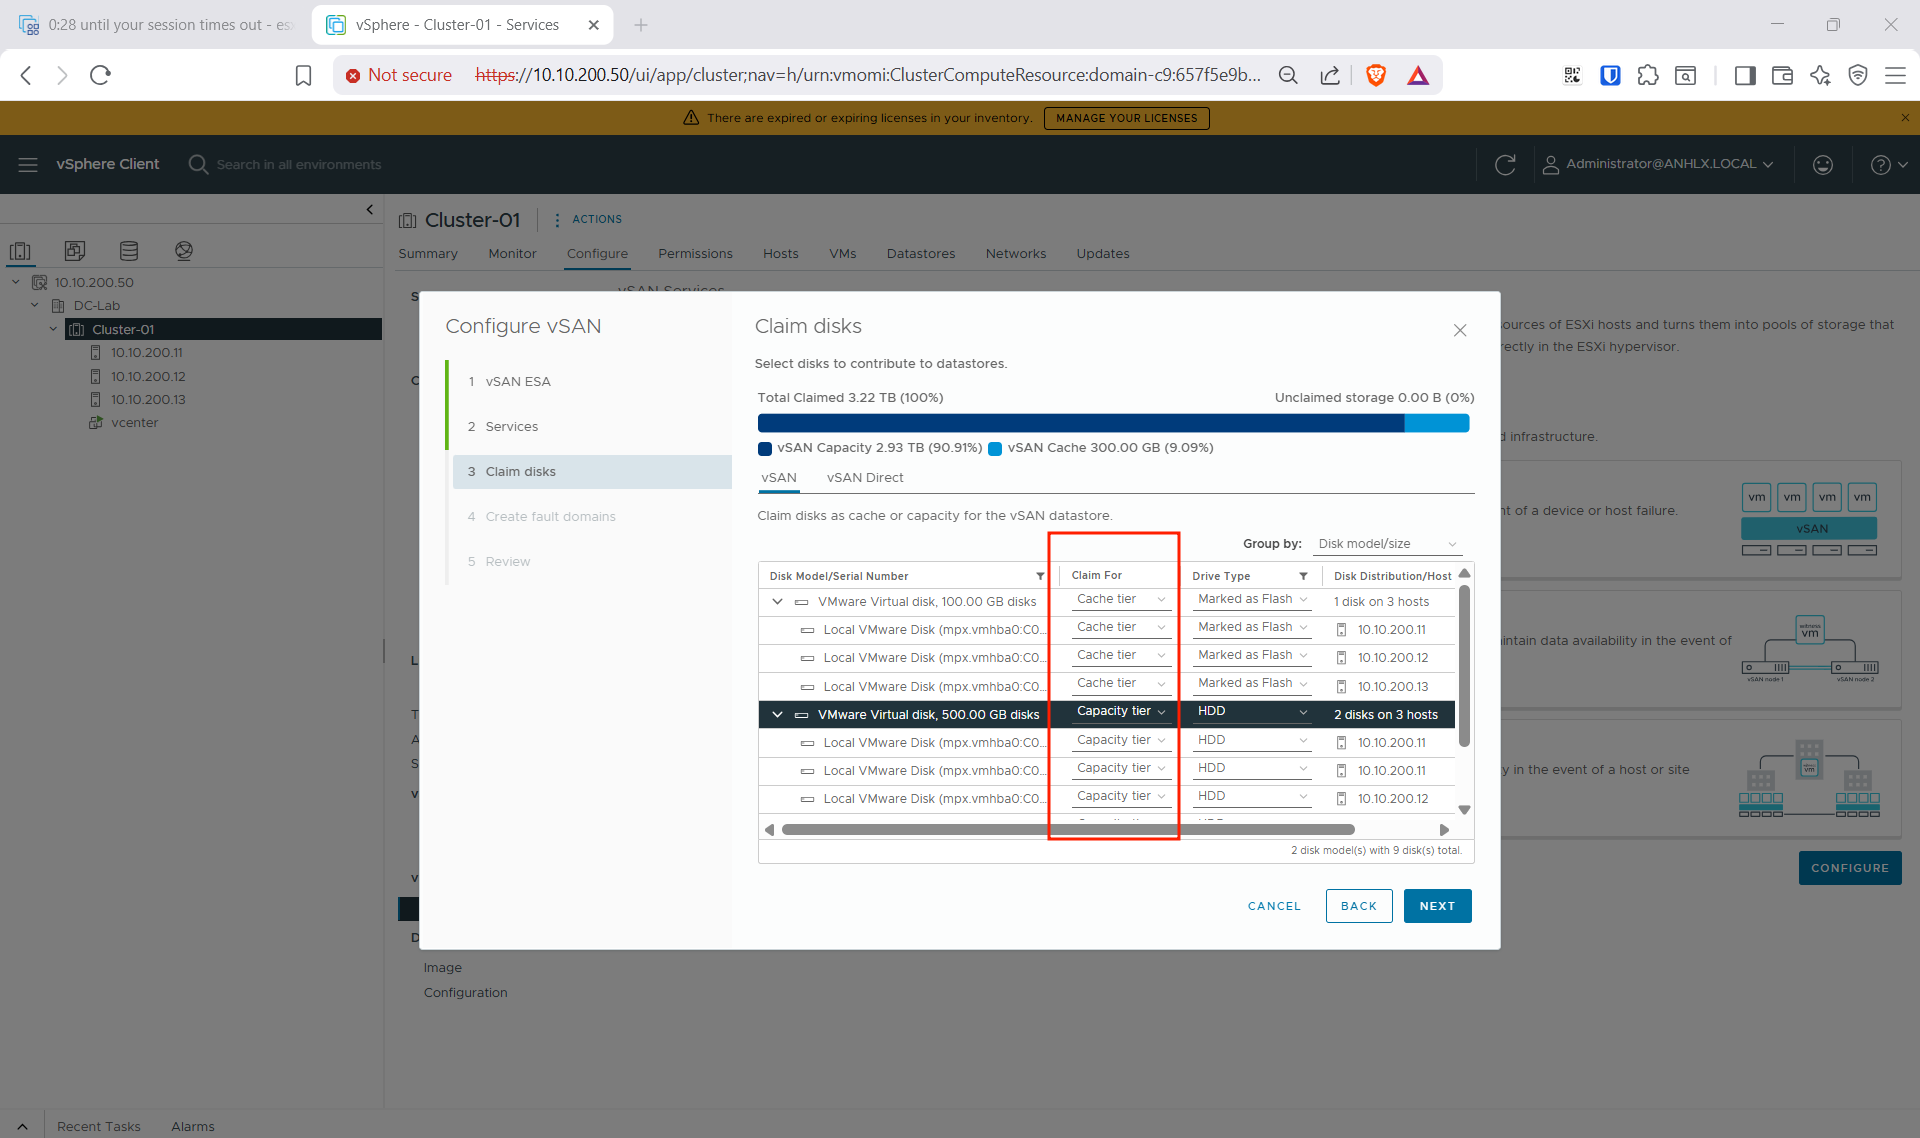Switch to VMs and Templates inventory view icon

tap(75, 251)
